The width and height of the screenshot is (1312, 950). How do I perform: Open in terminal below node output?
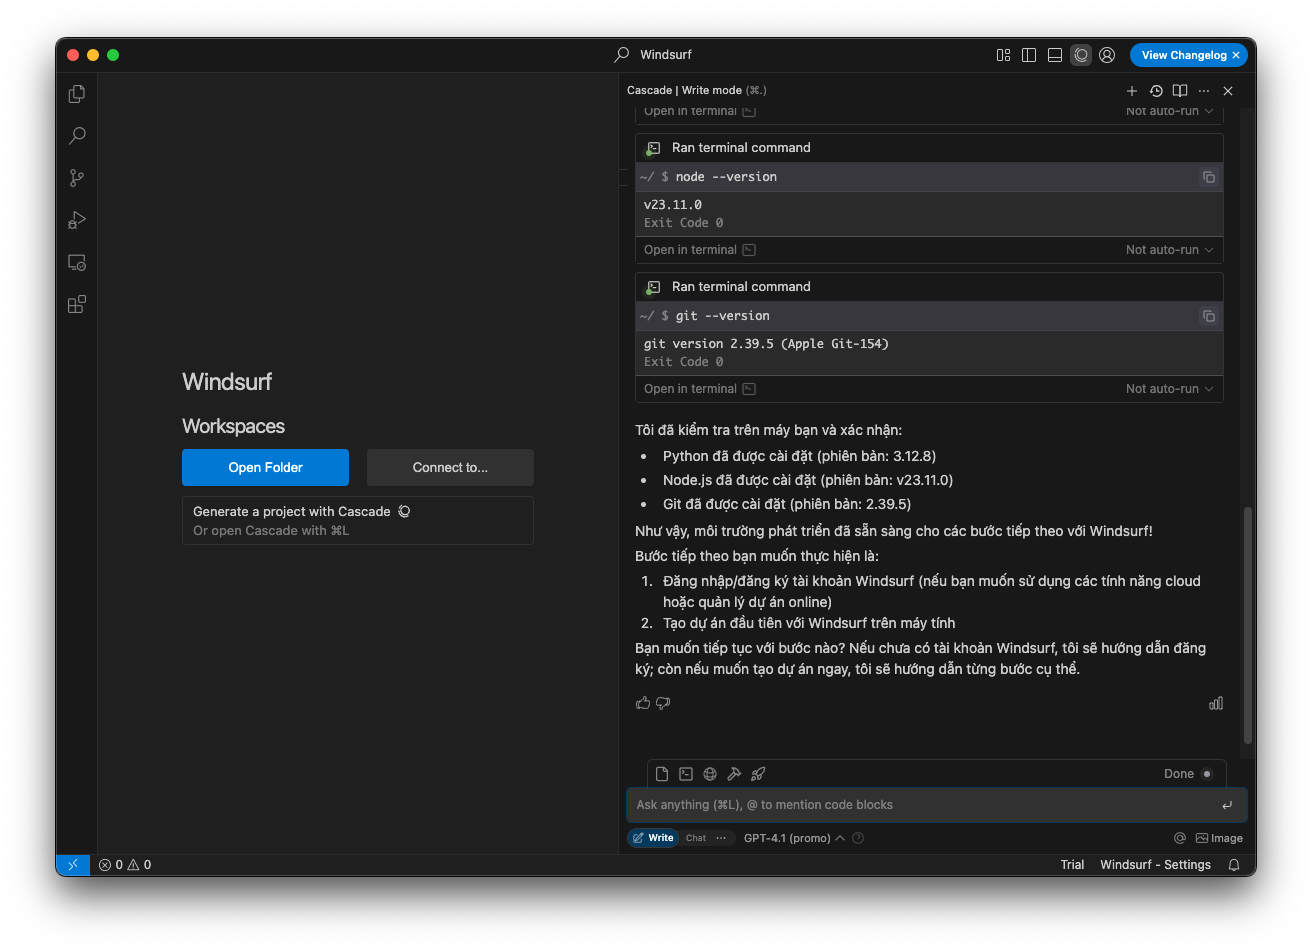[x=699, y=250]
